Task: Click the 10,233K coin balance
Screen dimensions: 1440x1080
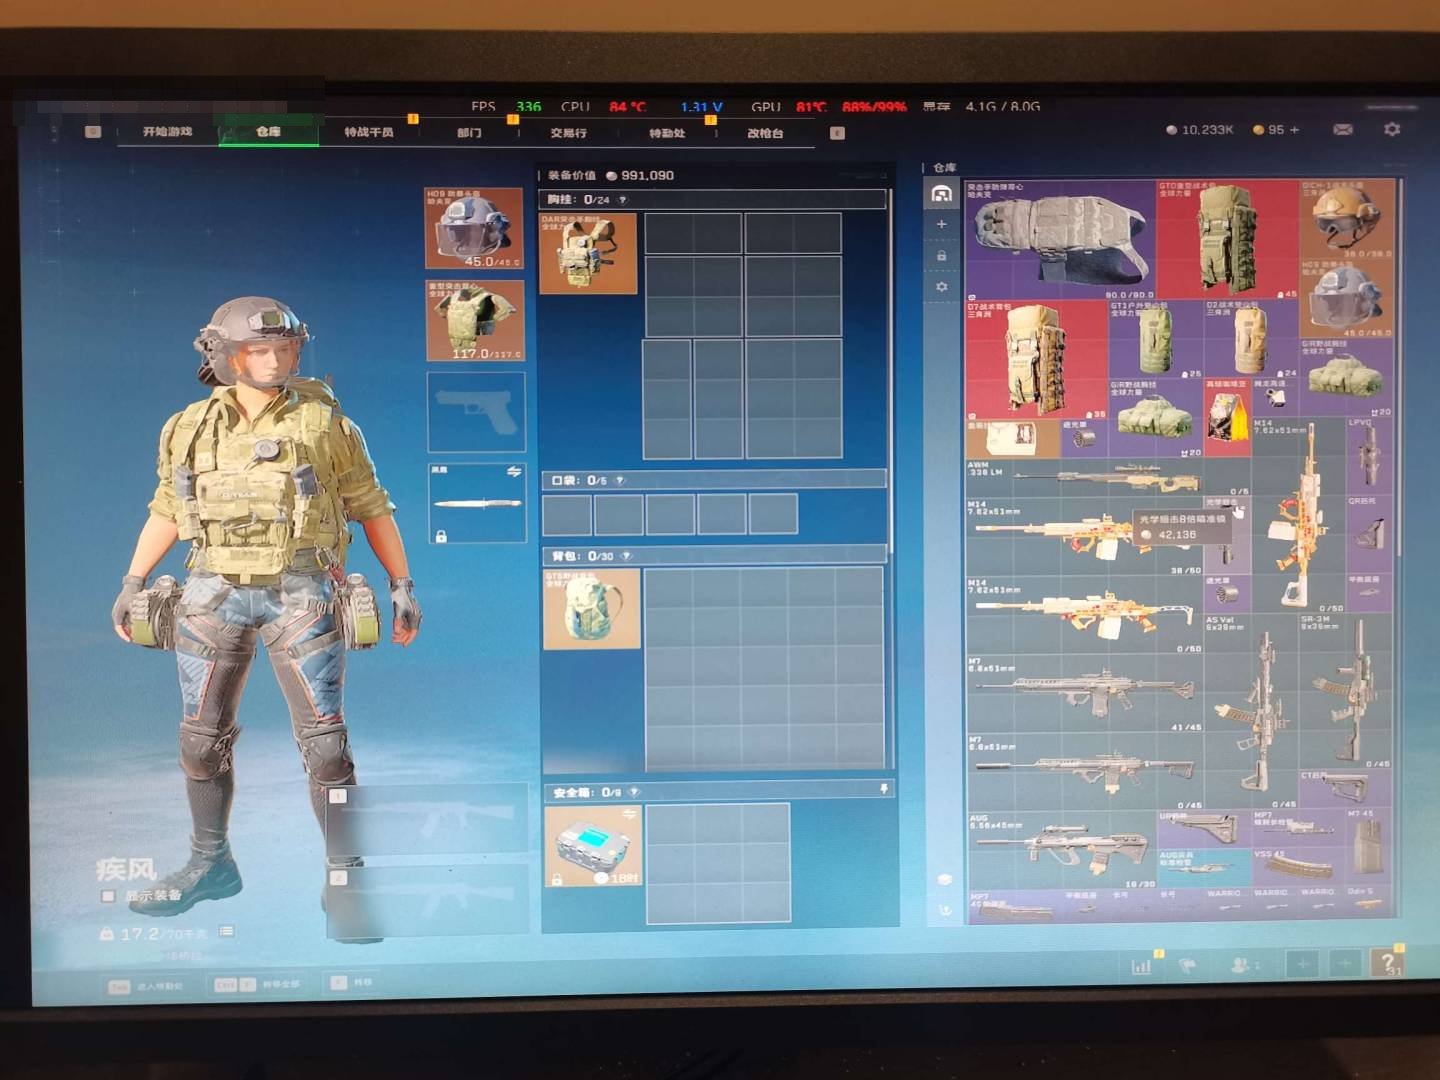Action: click(1200, 130)
